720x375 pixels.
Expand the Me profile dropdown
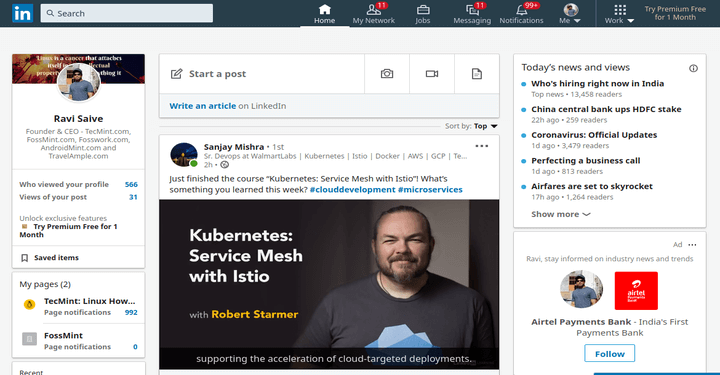coord(570,14)
